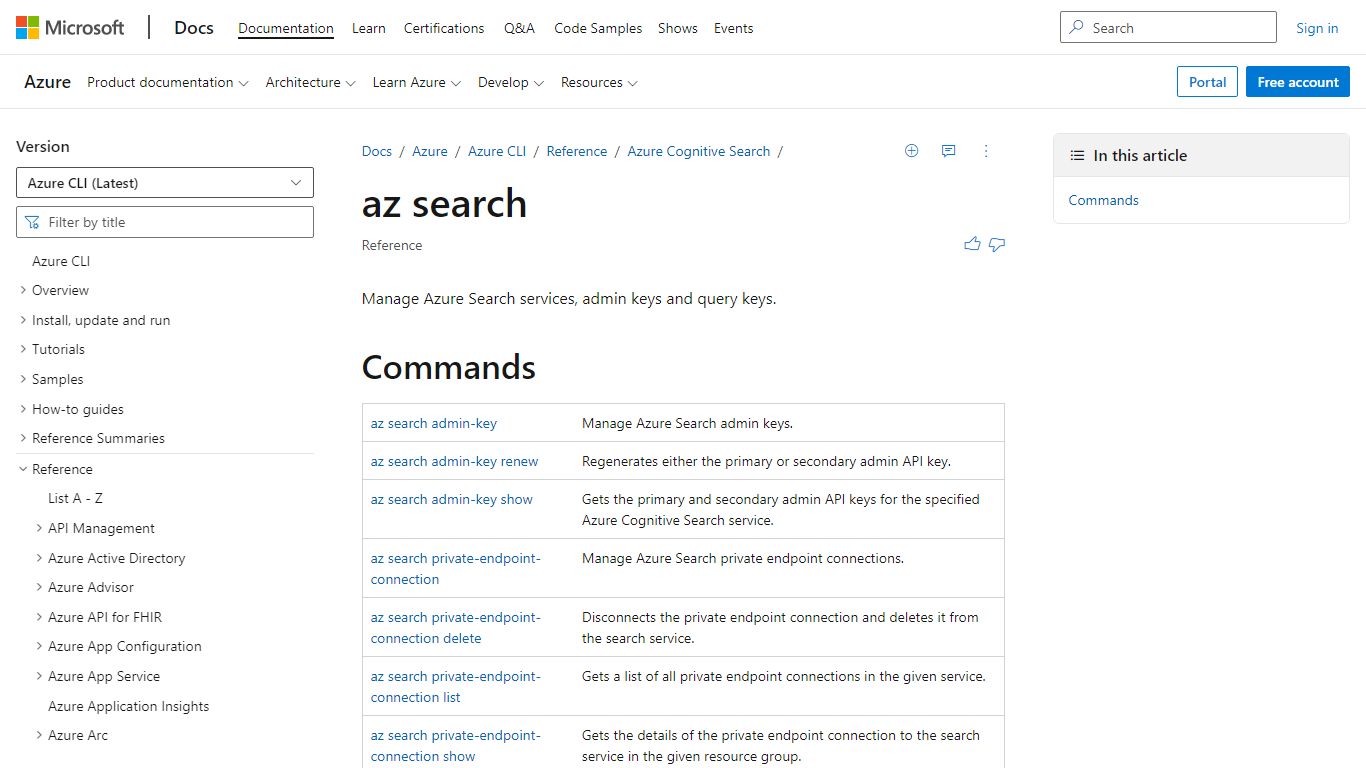
Task: Click the Free account button
Action: coord(1298,82)
